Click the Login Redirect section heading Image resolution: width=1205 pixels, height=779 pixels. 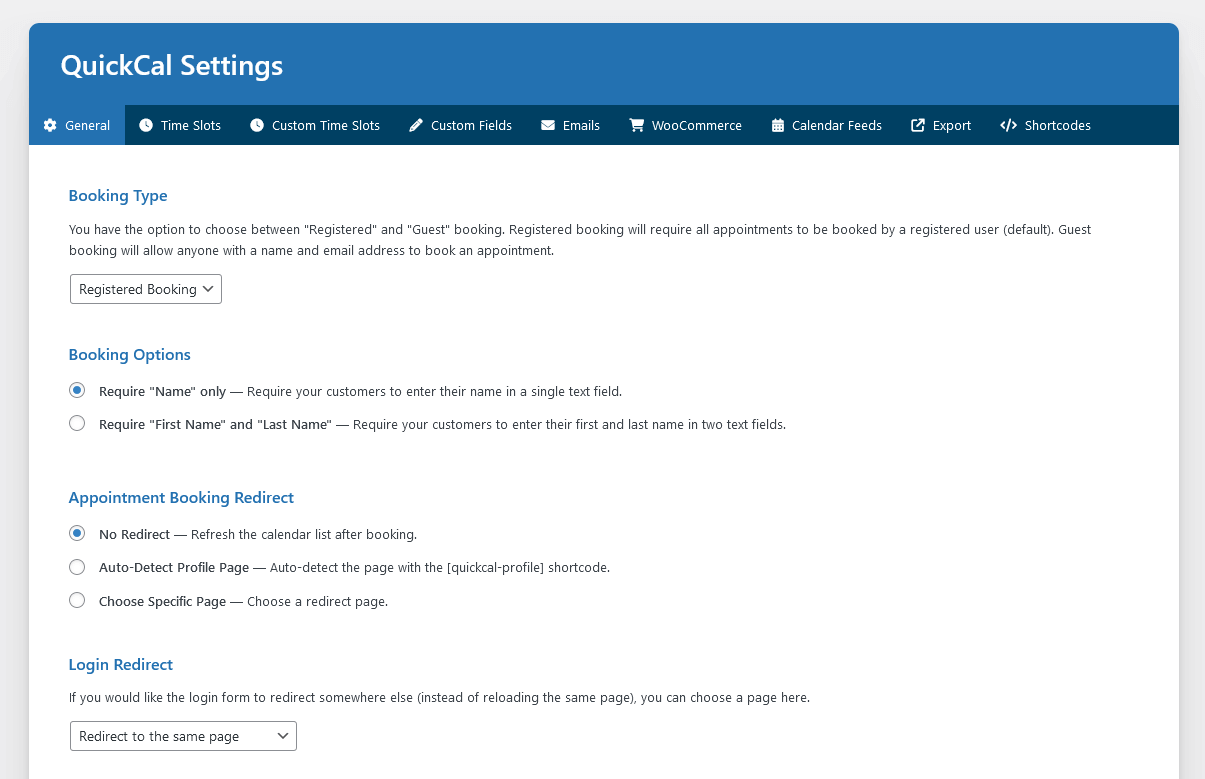point(121,665)
